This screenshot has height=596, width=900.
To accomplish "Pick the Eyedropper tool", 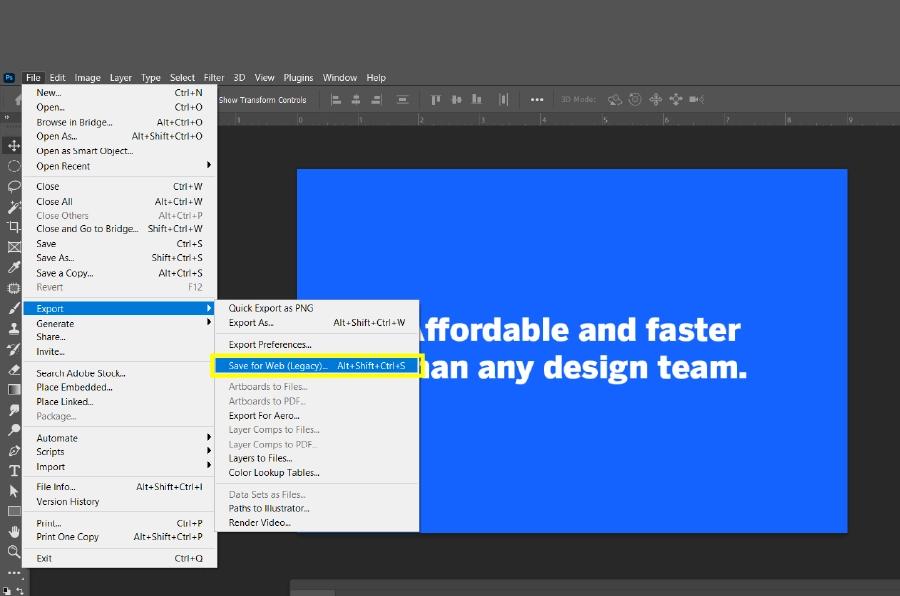I will pyautogui.click(x=14, y=268).
